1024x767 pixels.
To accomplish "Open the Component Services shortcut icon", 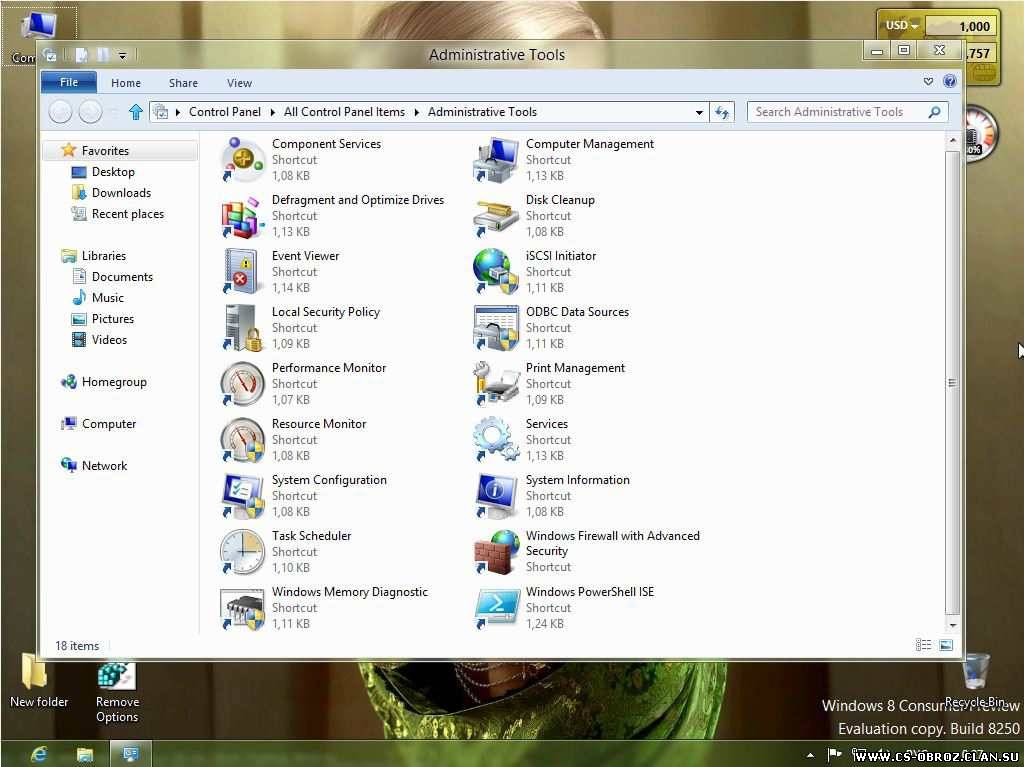I will click(243, 159).
